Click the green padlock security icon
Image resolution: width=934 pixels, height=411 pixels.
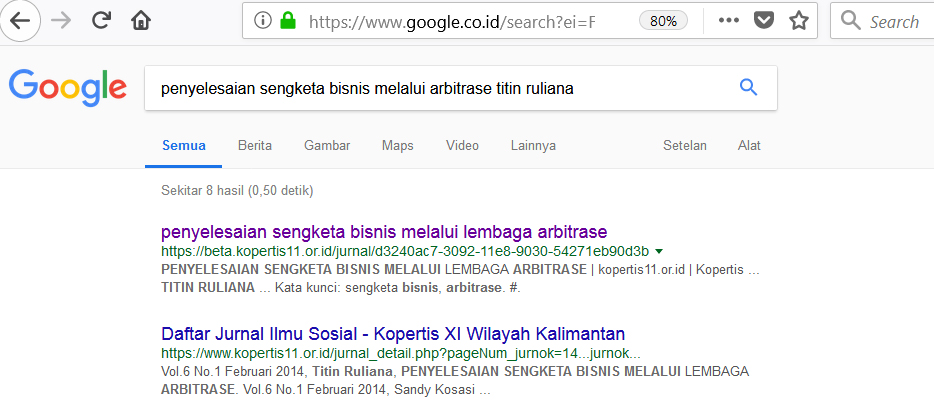288,21
